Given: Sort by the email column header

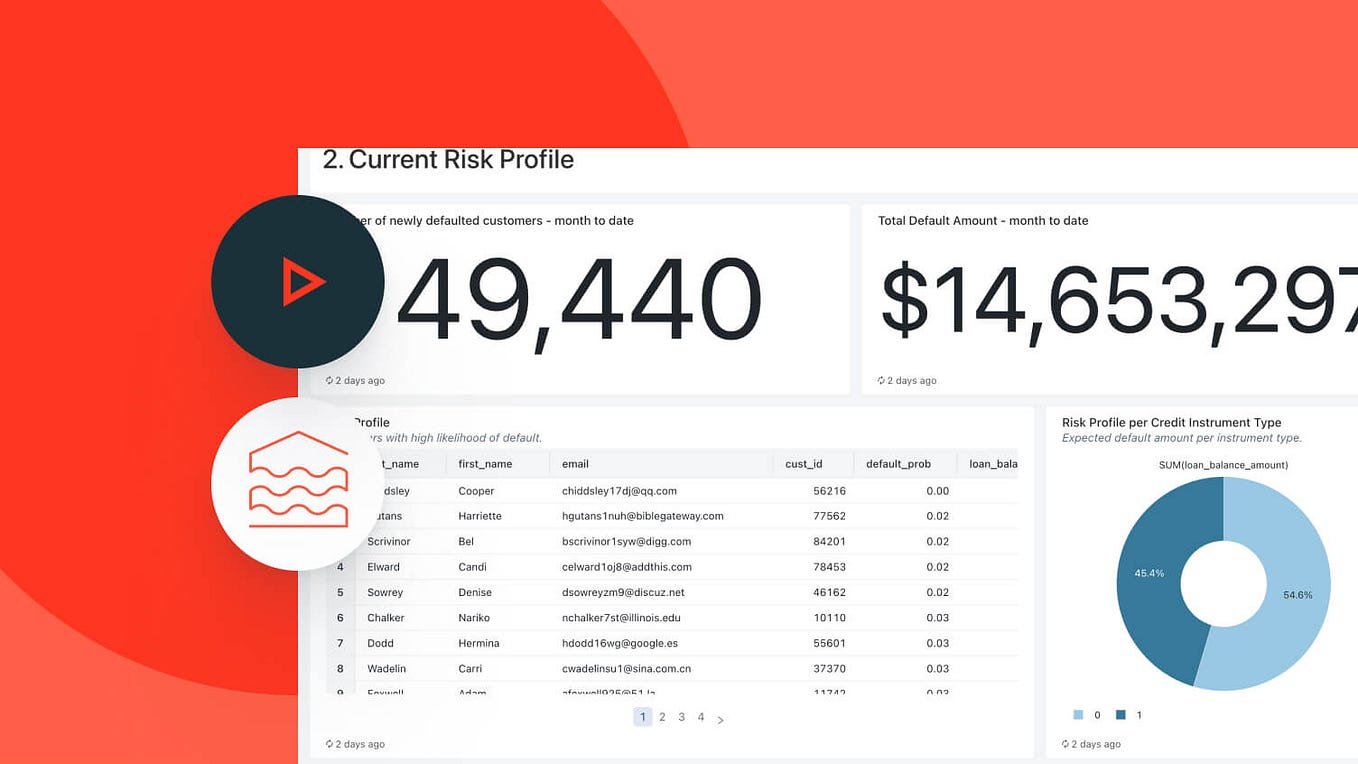Looking at the screenshot, I should pyautogui.click(x=575, y=464).
